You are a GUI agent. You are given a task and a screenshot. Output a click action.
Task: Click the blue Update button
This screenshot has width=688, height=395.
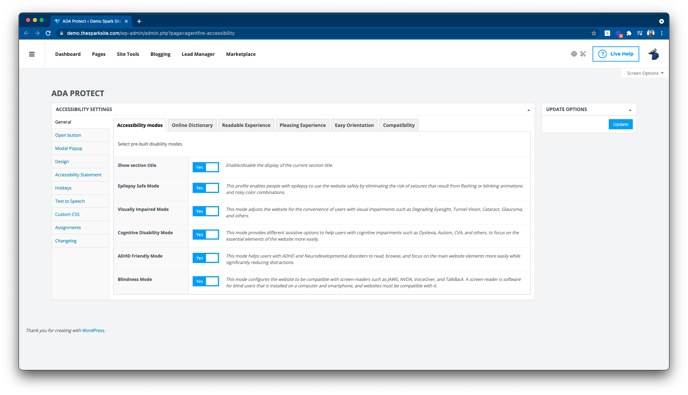click(620, 125)
